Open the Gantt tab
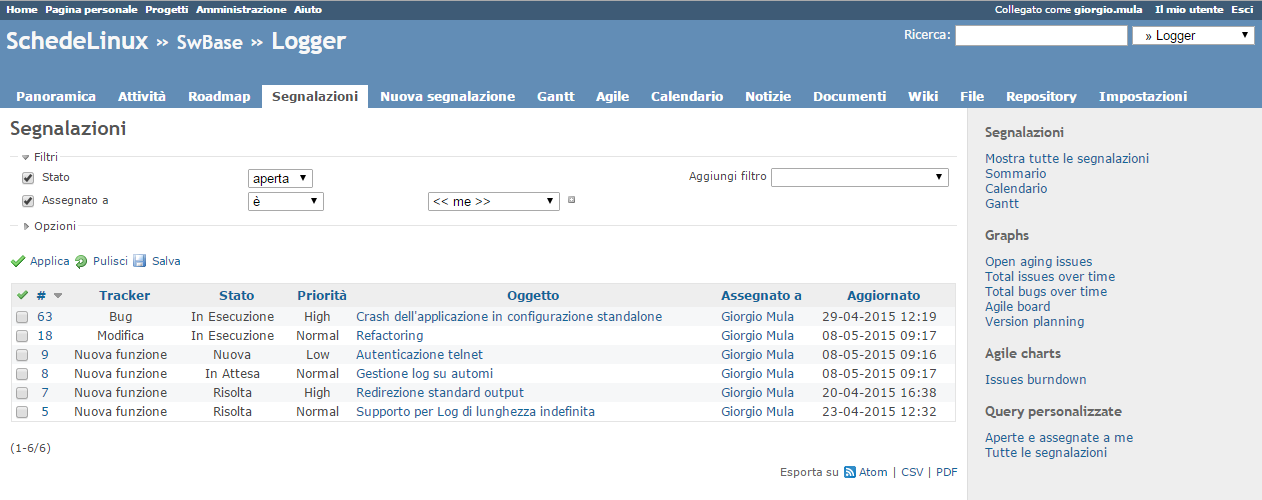The height and width of the screenshot is (500, 1262). pos(556,97)
